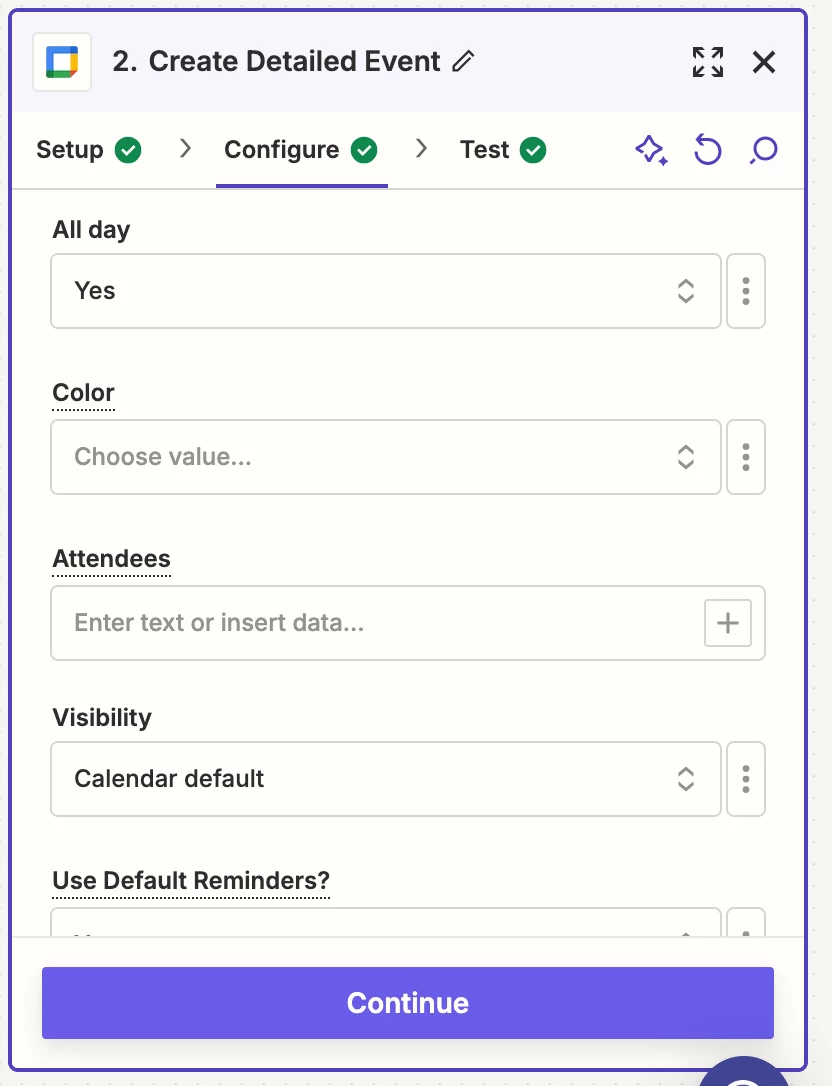Close the Create Detailed Event panel
The height and width of the screenshot is (1086, 832).
[764, 62]
